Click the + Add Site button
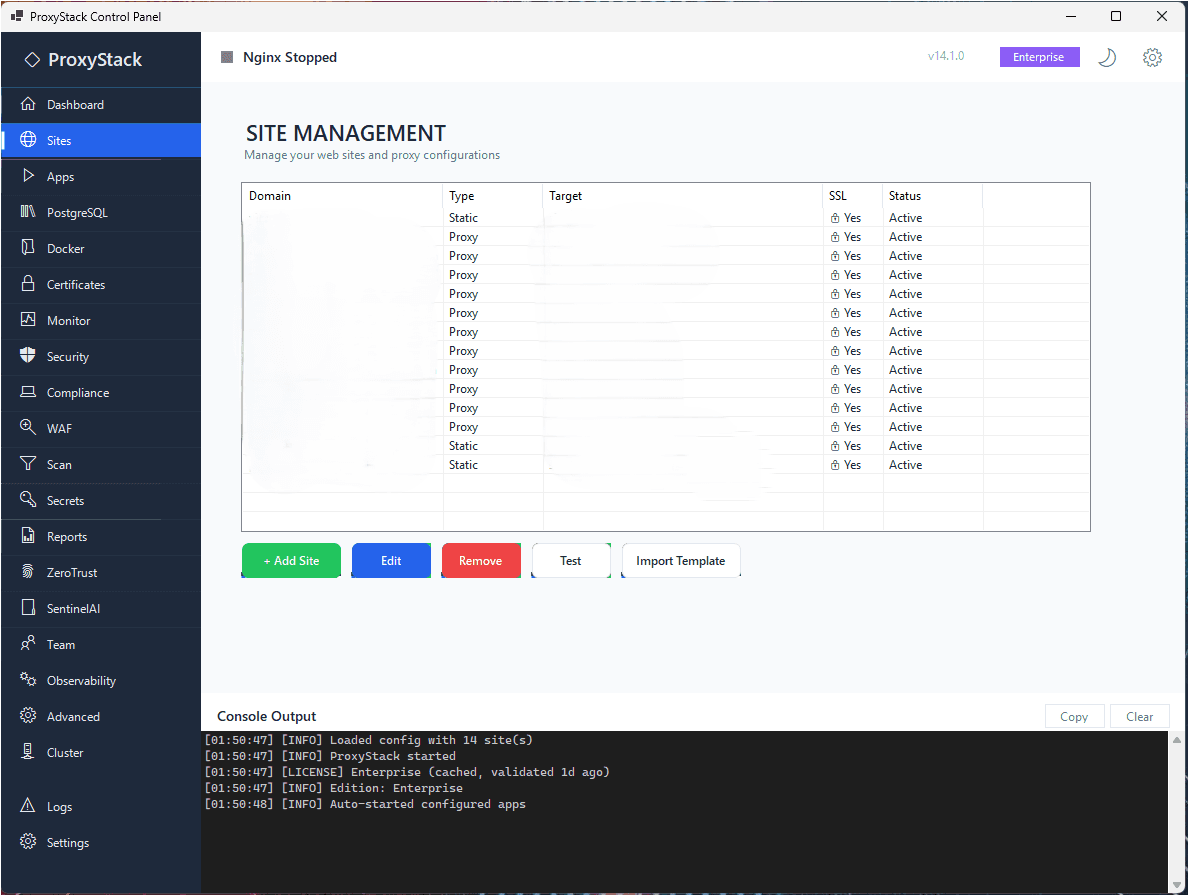1189x896 pixels. [291, 560]
